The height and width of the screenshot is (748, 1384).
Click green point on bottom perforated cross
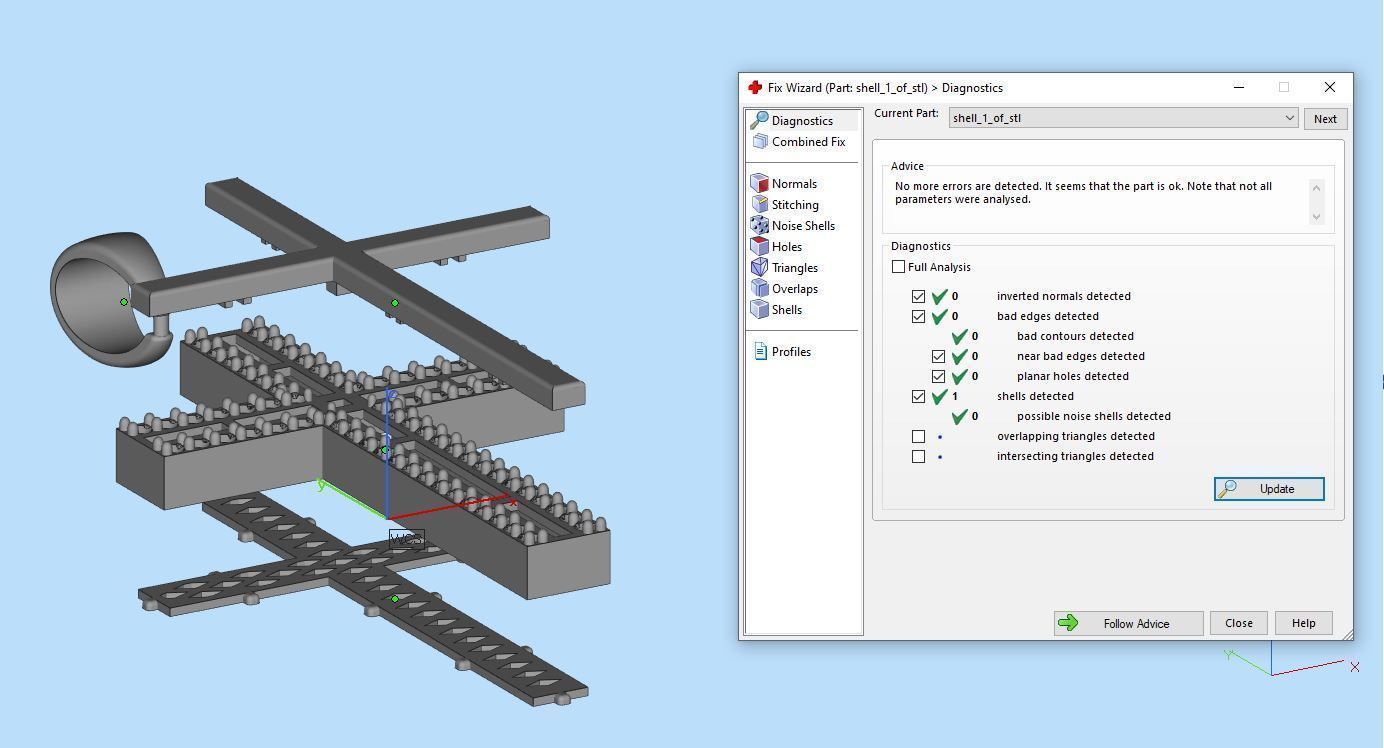pos(395,599)
